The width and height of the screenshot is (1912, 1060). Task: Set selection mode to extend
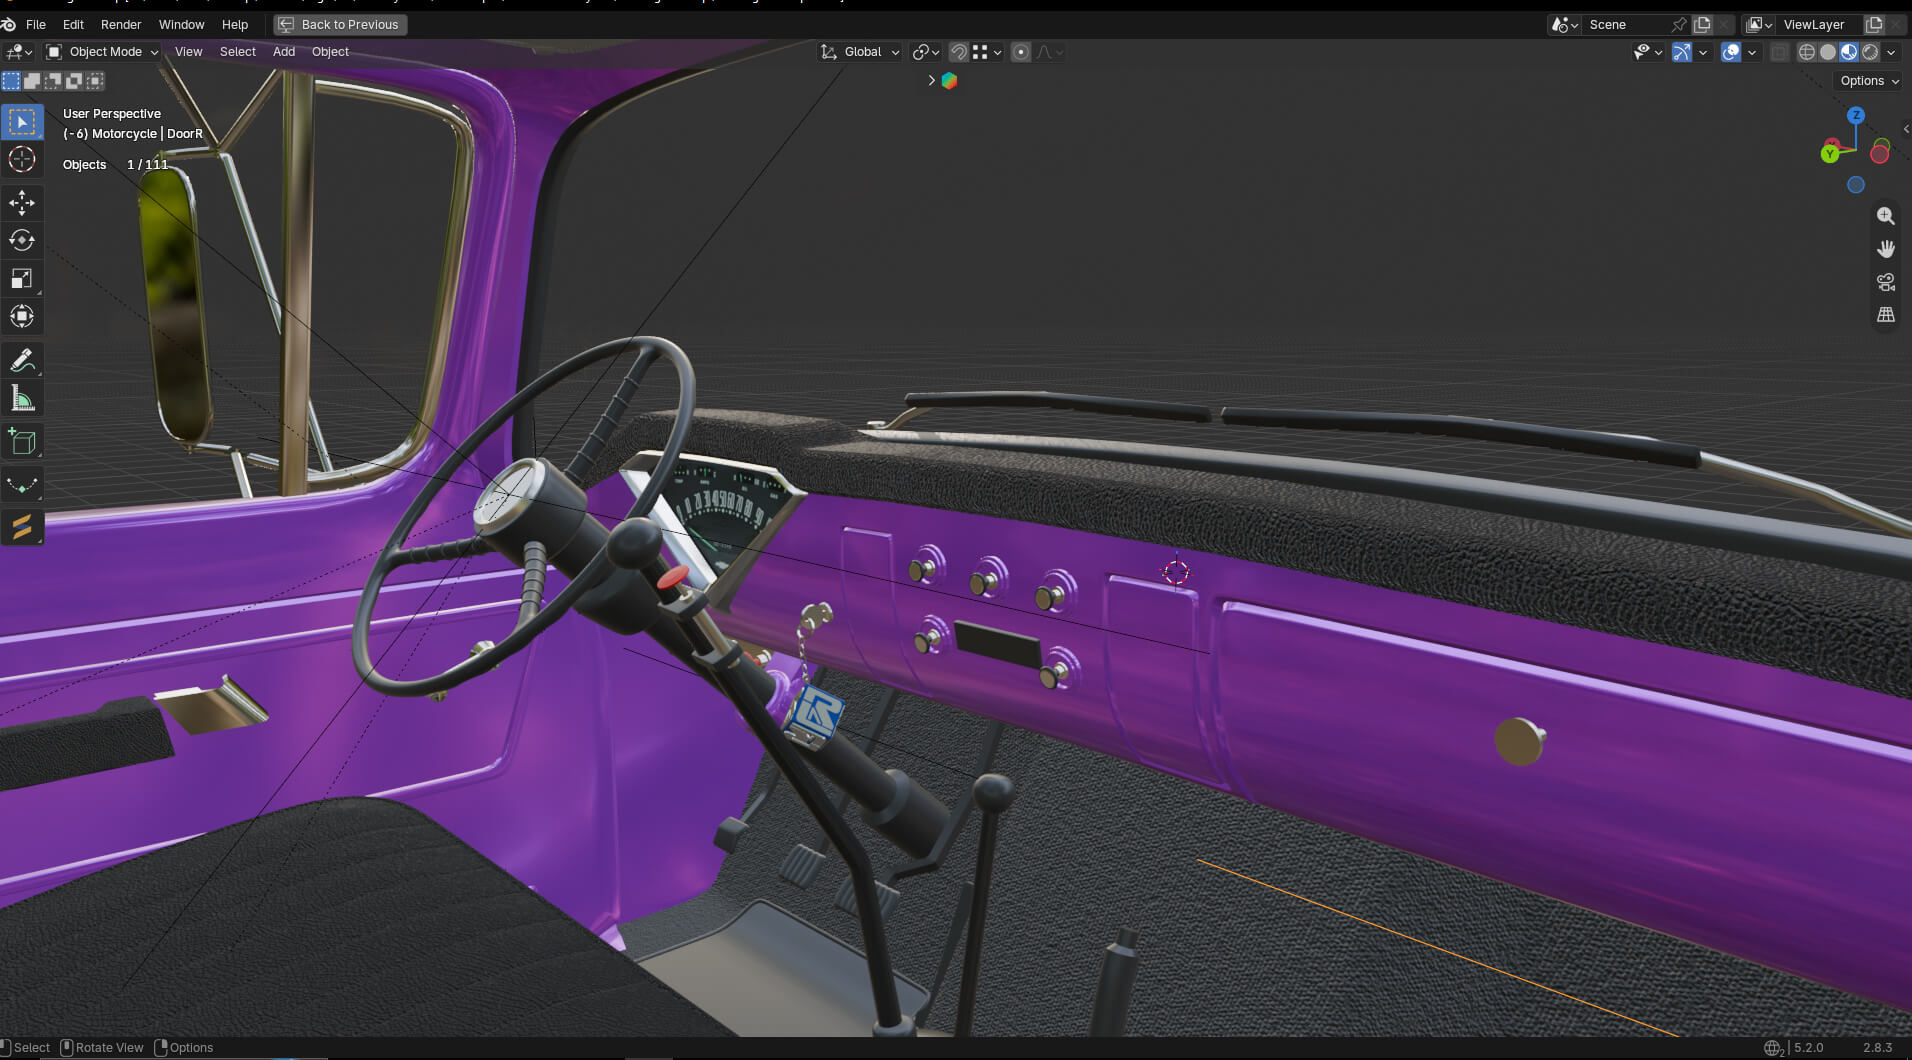click(32, 81)
